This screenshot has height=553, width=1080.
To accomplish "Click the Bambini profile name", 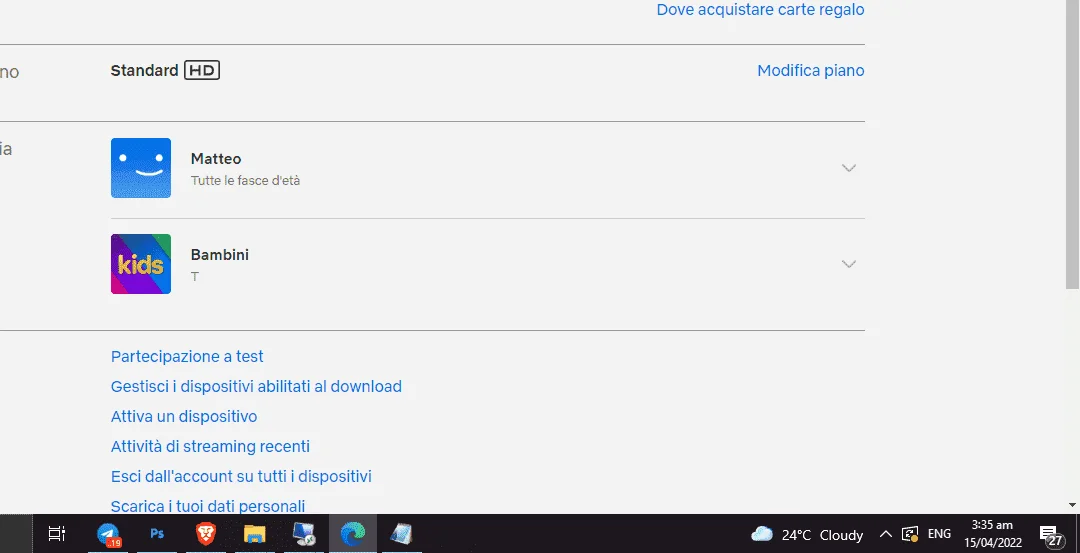I will tap(220, 254).
